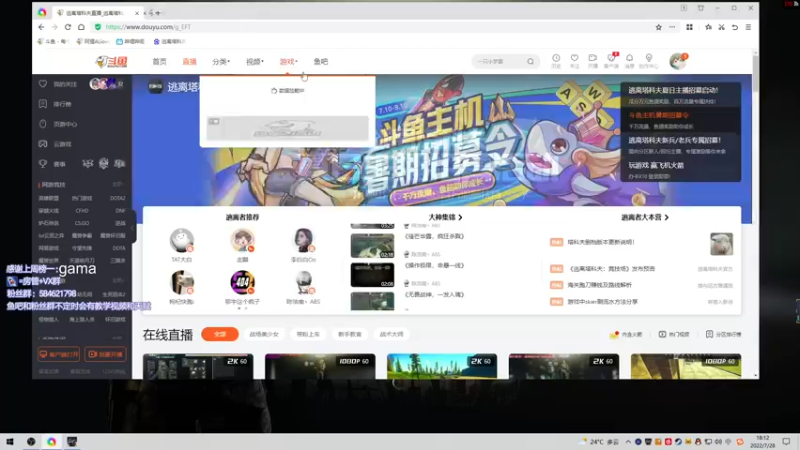Select the 带粉上车 filter pill
The width and height of the screenshot is (800, 450).
coord(308,334)
